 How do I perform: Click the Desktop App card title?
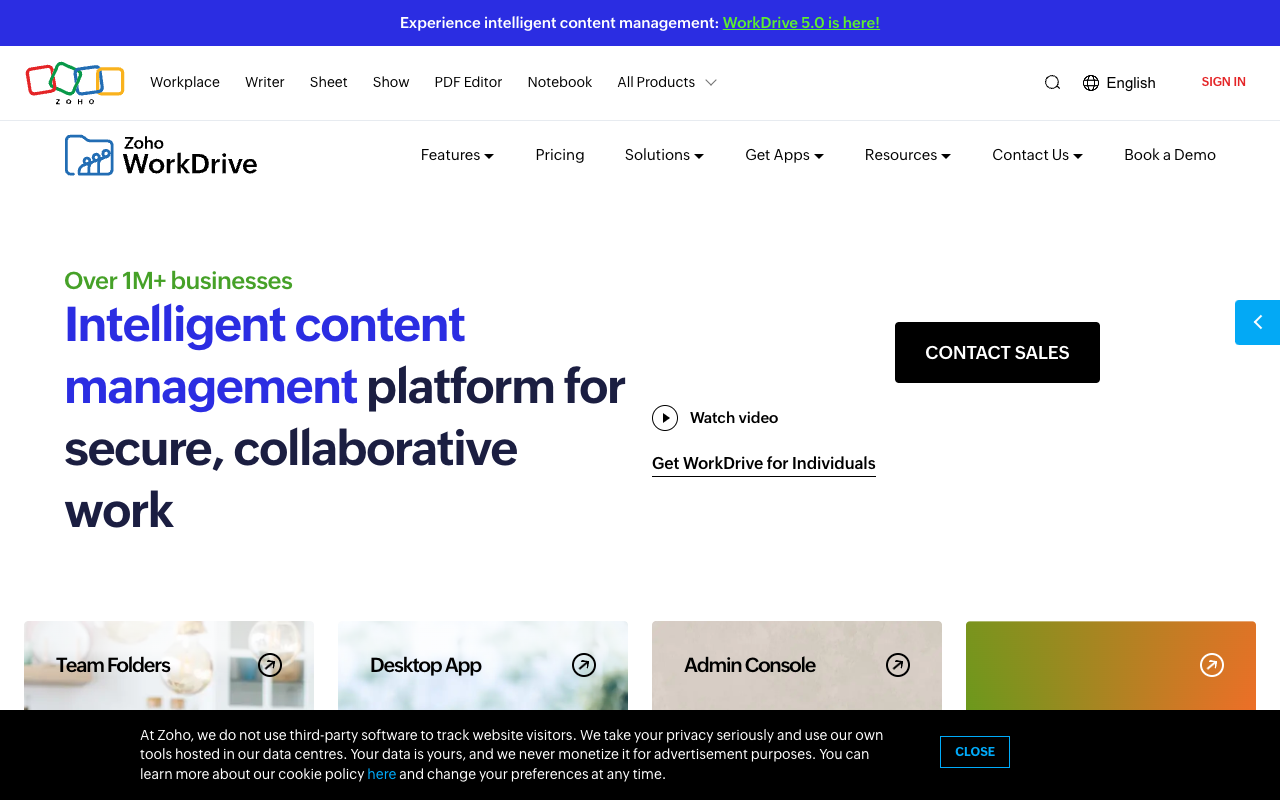426,665
